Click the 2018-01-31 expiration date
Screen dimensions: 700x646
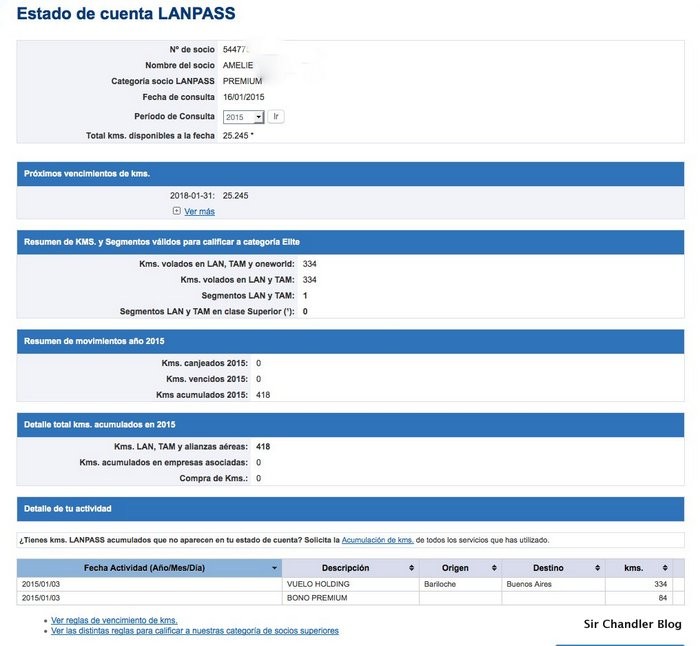coord(192,196)
